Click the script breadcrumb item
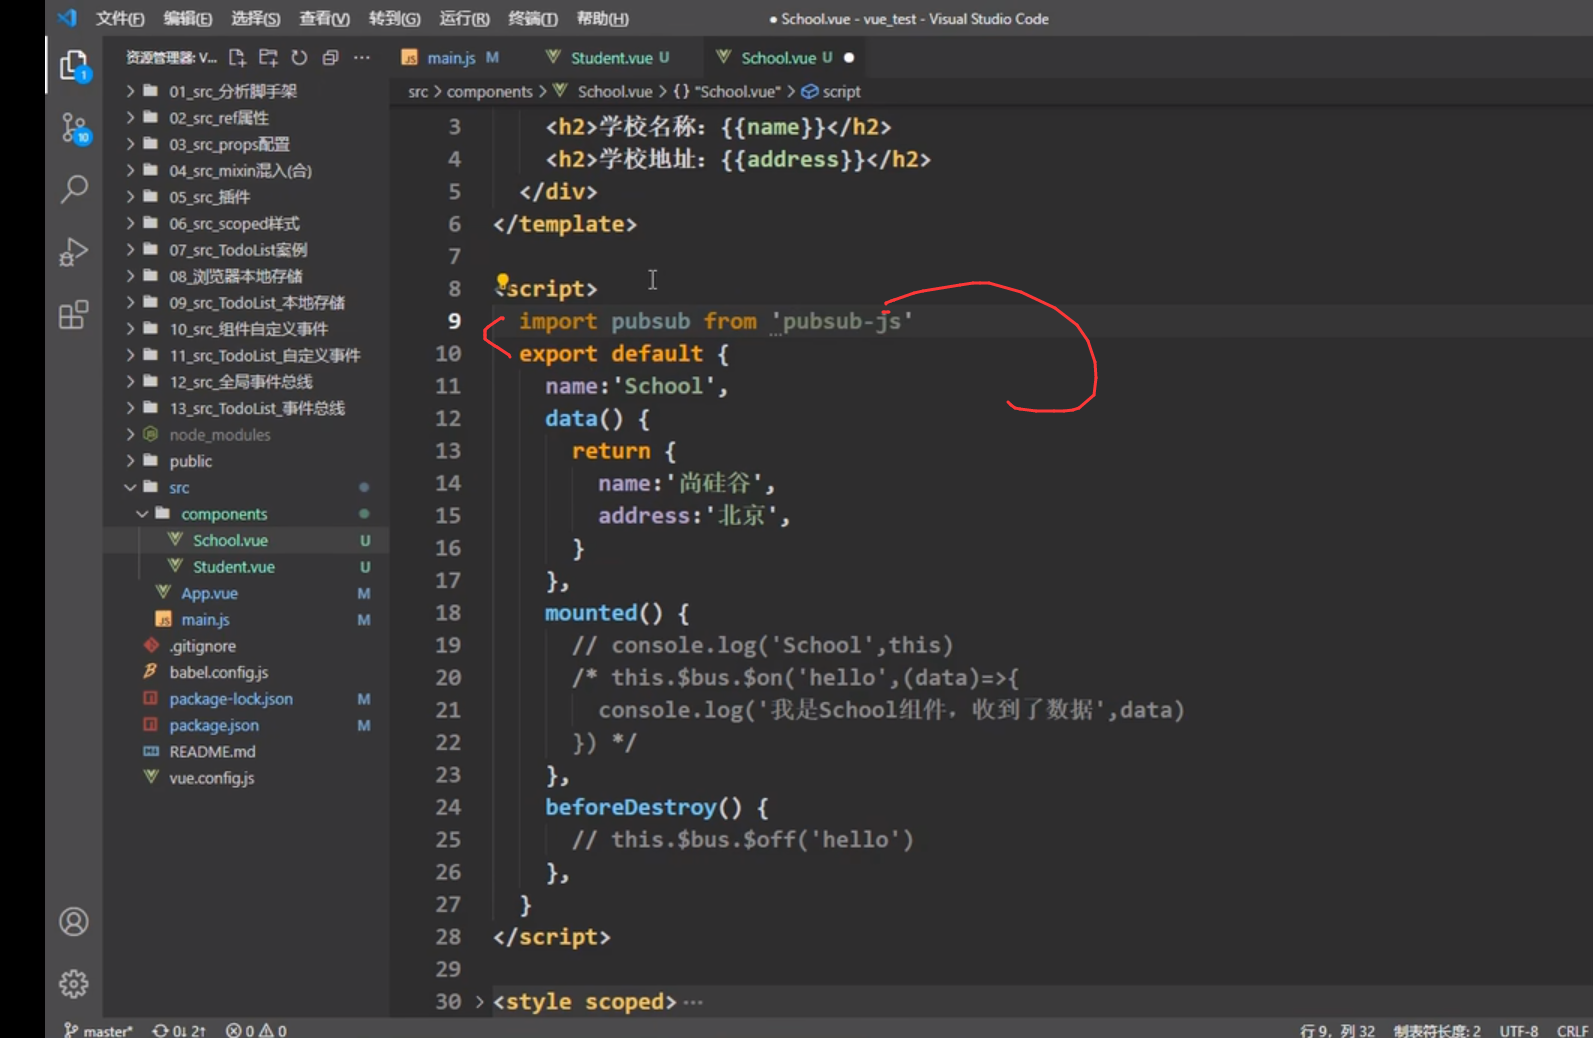This screenshot has height=1038, width=1593. (831, 91)
